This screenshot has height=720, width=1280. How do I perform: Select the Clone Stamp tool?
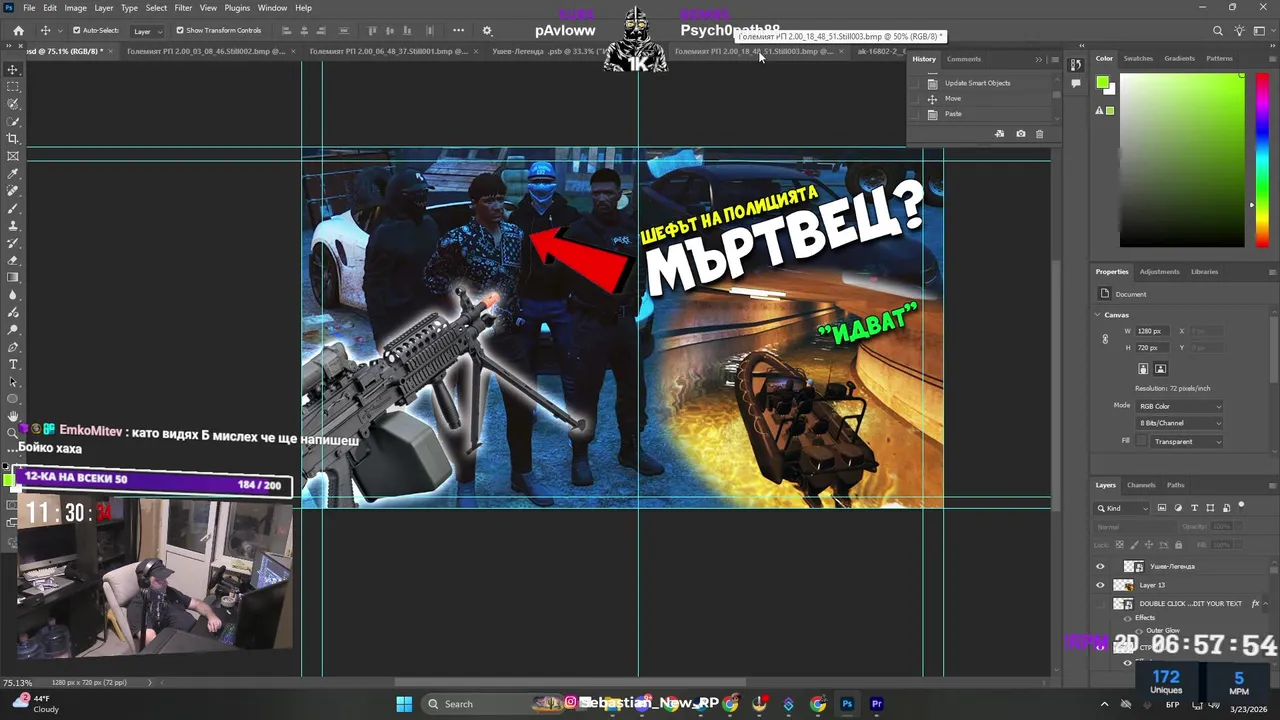pyautogui.click(x=13, y=226)
